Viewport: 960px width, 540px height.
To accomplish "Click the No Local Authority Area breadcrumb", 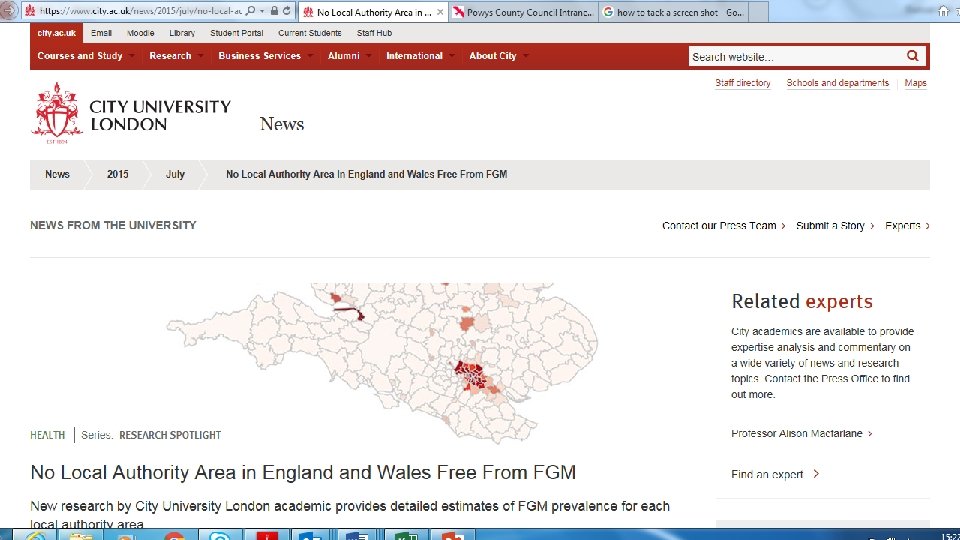I will tap(366, 174).
